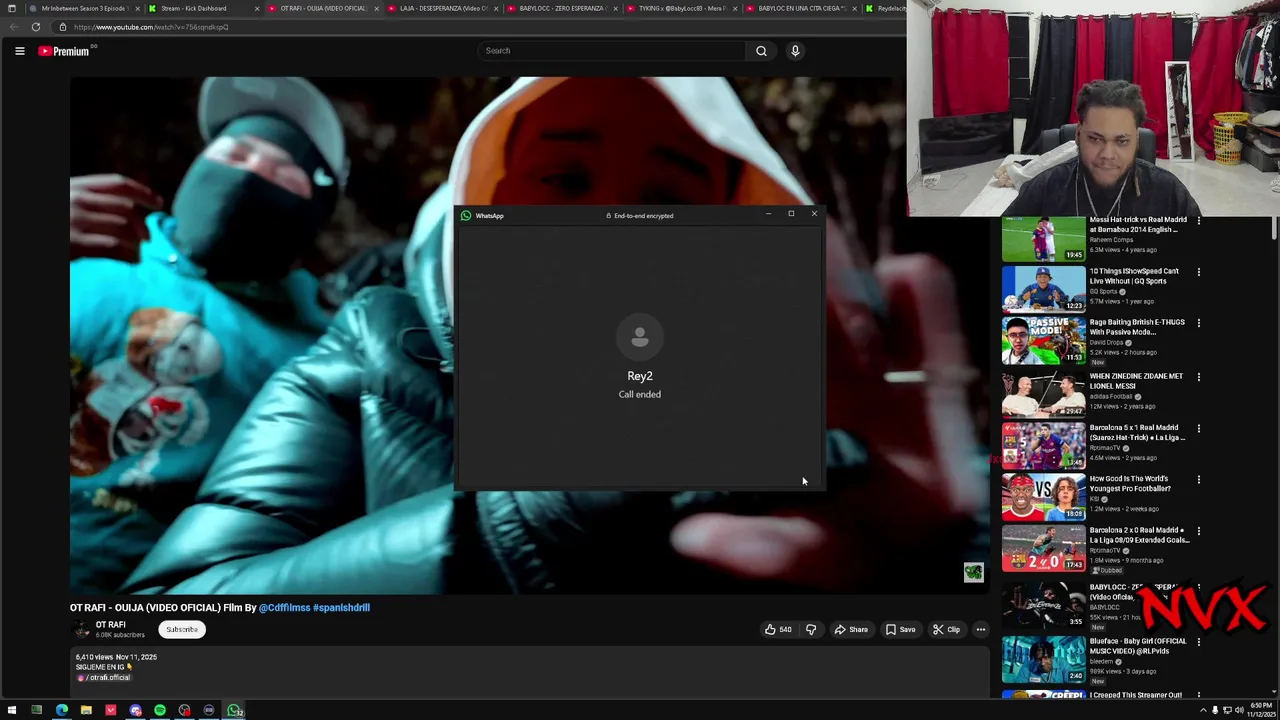Click the End-to-end encrypted lock label
Viewport: 1280px width, 720px height.
click(640, 216)
